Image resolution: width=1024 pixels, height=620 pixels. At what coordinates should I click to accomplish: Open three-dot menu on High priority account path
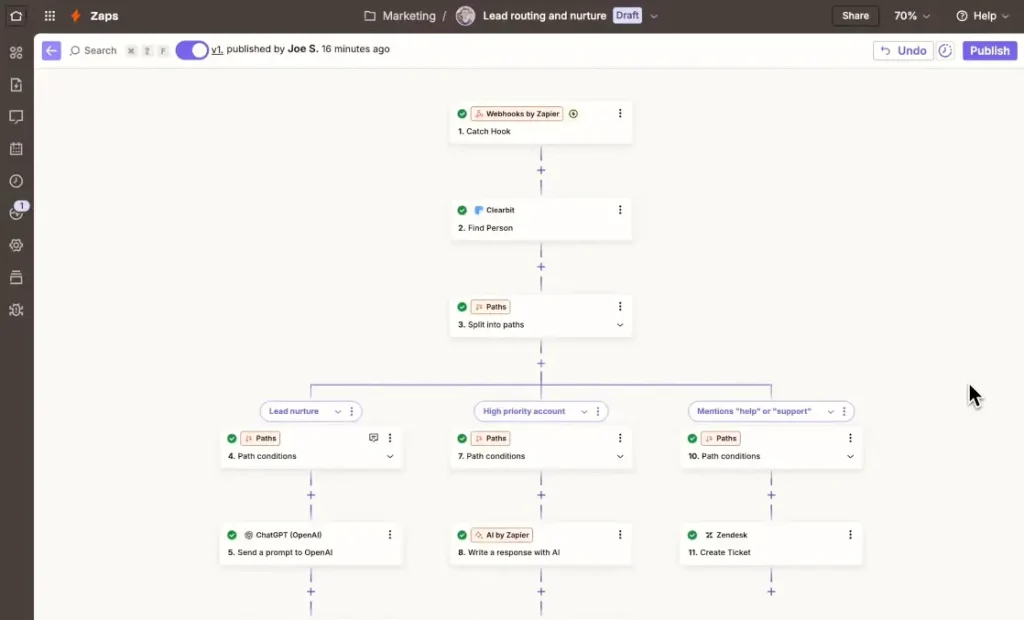(598, 412)
